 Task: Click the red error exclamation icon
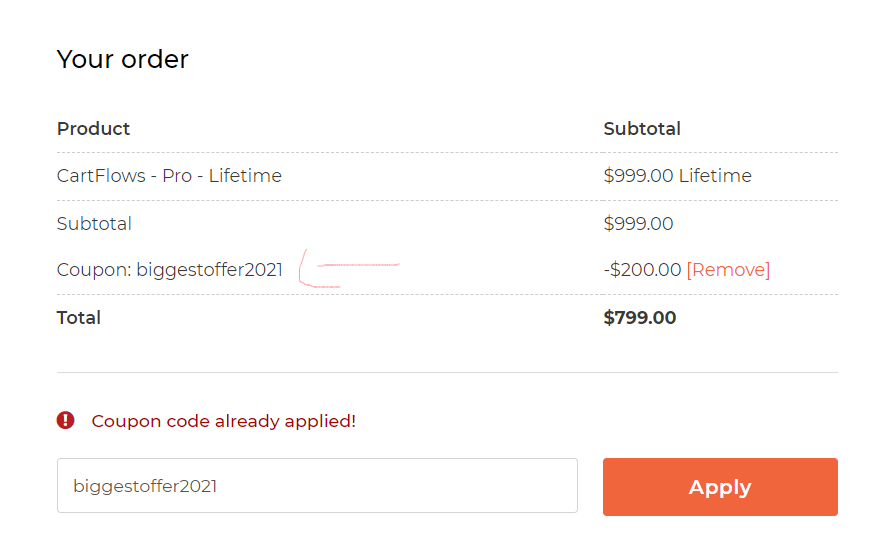(x=66, y=420)
